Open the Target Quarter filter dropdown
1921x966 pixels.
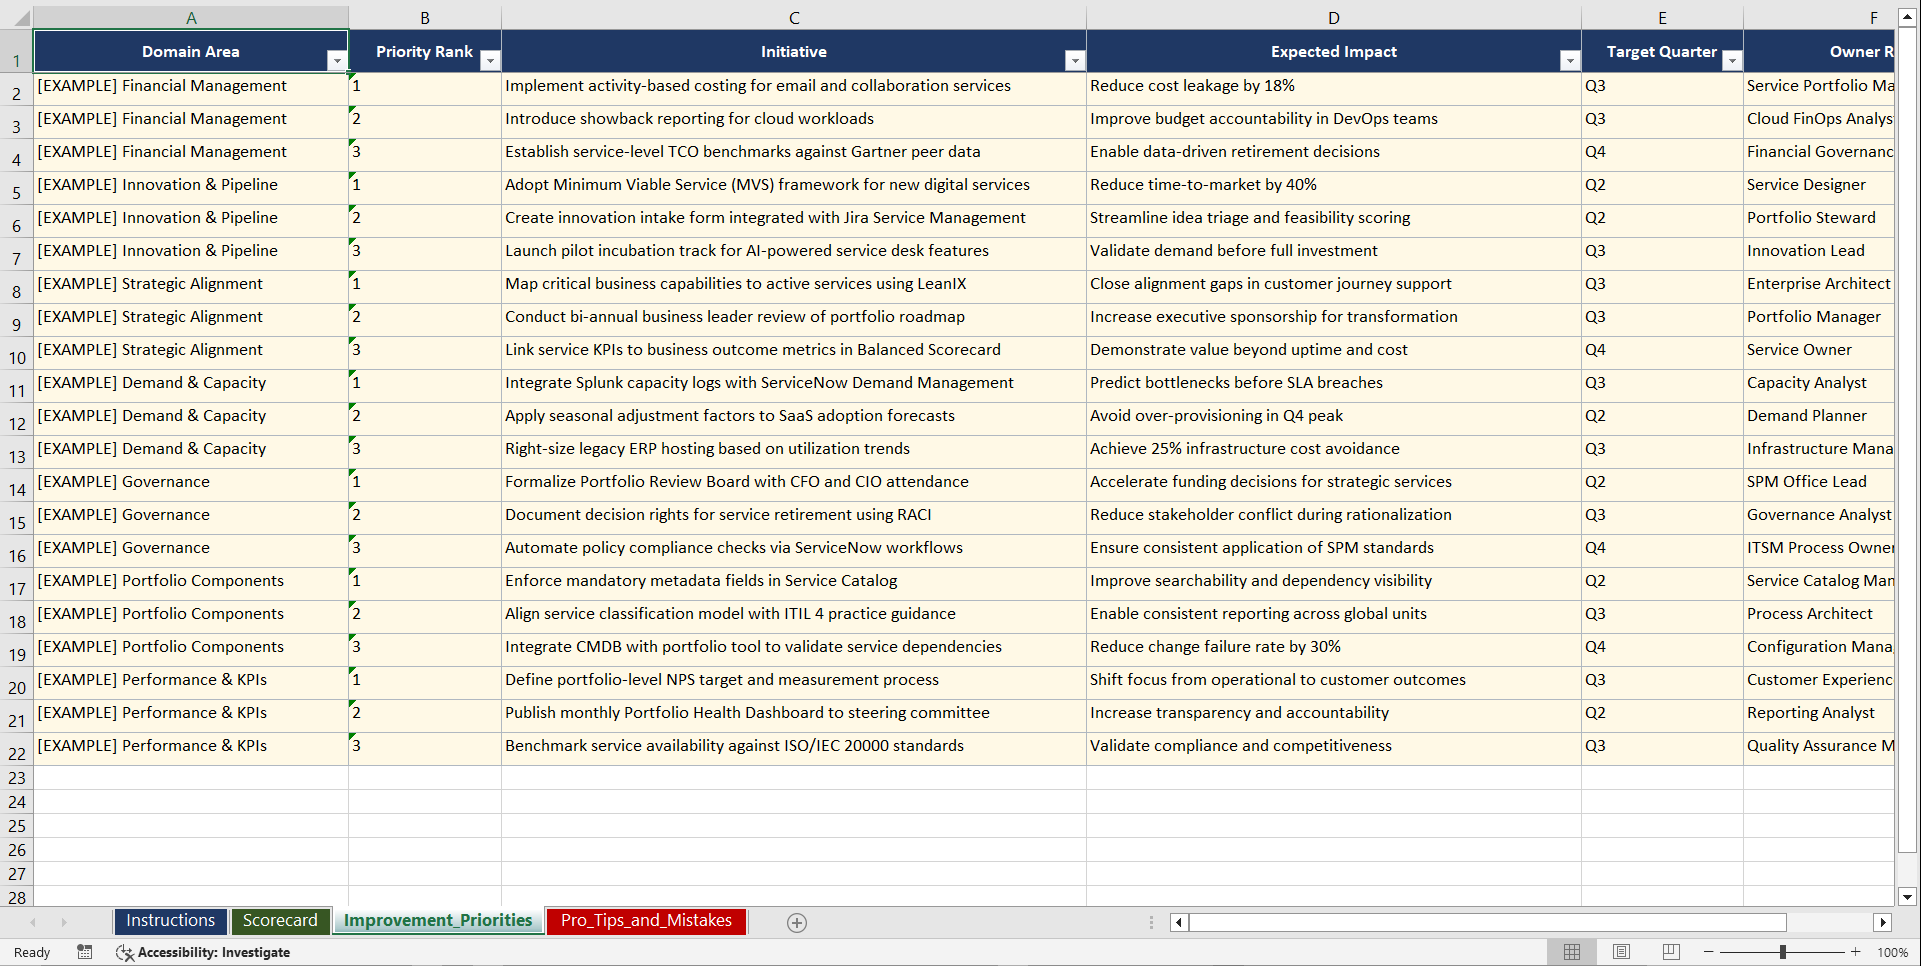click(1732, 60)
